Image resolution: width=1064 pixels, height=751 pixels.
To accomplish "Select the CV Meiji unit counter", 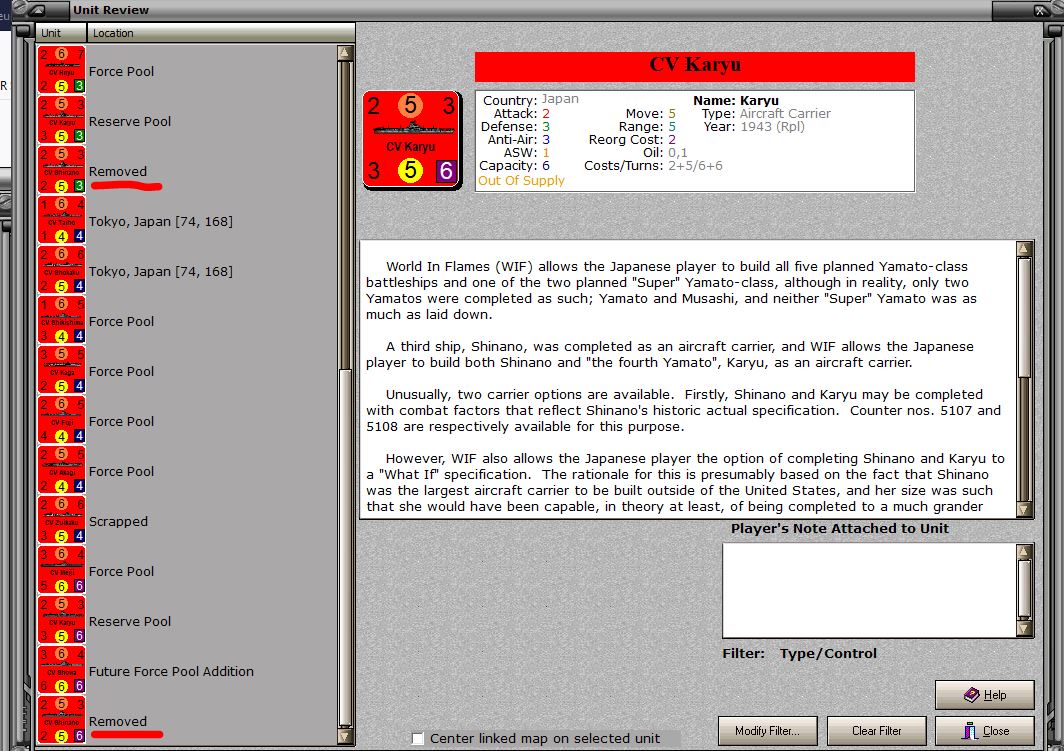I will (62, 571).
